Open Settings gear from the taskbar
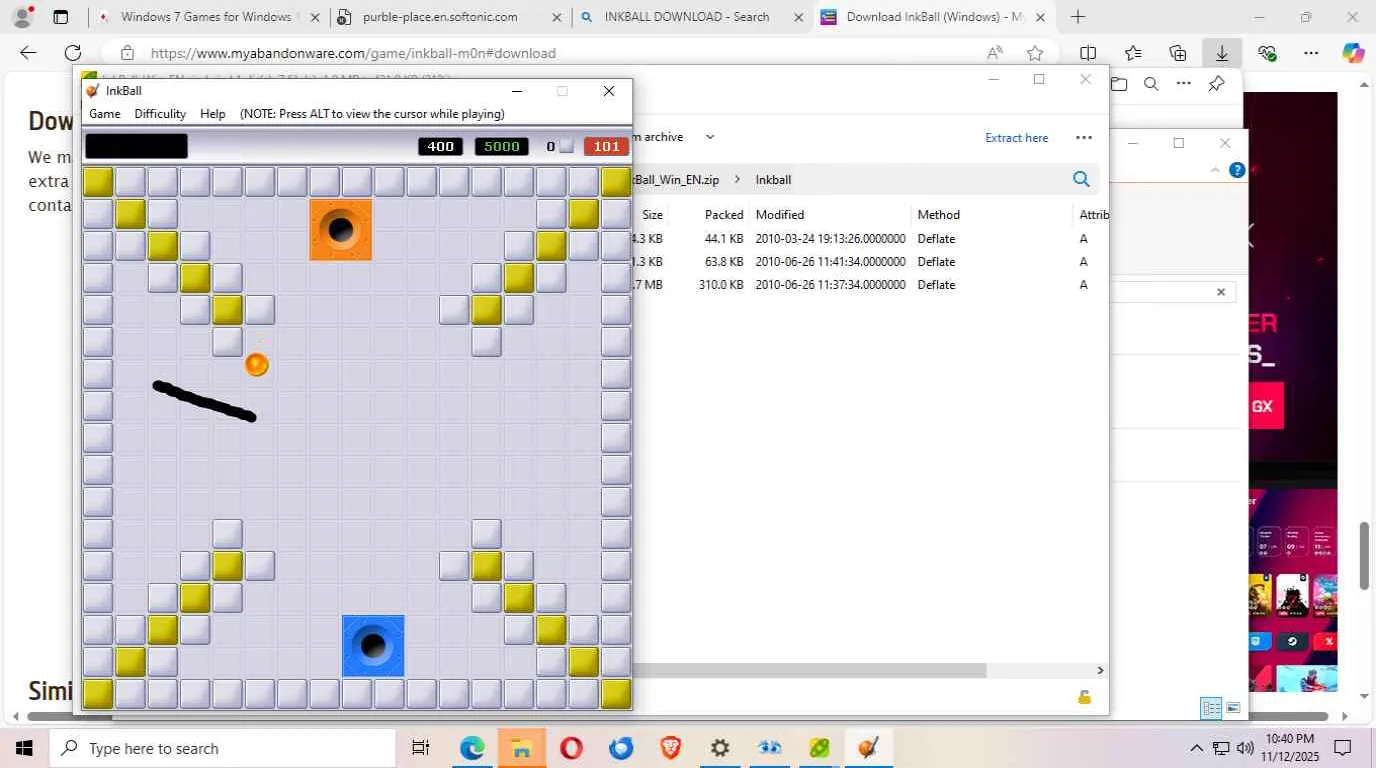The height and width of the screenshot is (768, 1376). [x=720, y=748]
